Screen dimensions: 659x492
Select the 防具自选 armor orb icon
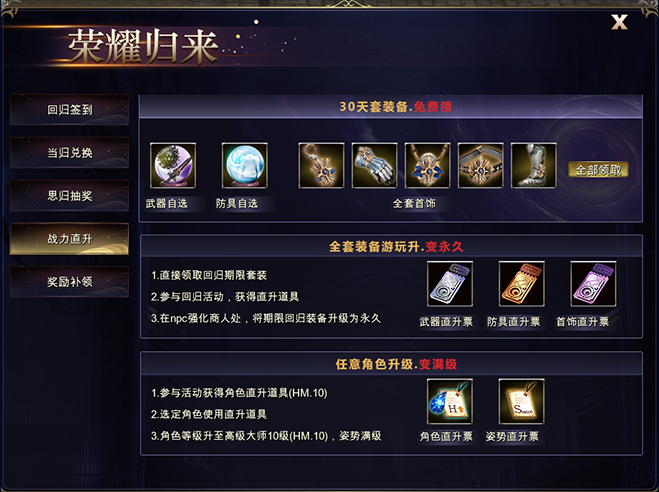click(x=245, y=165)
